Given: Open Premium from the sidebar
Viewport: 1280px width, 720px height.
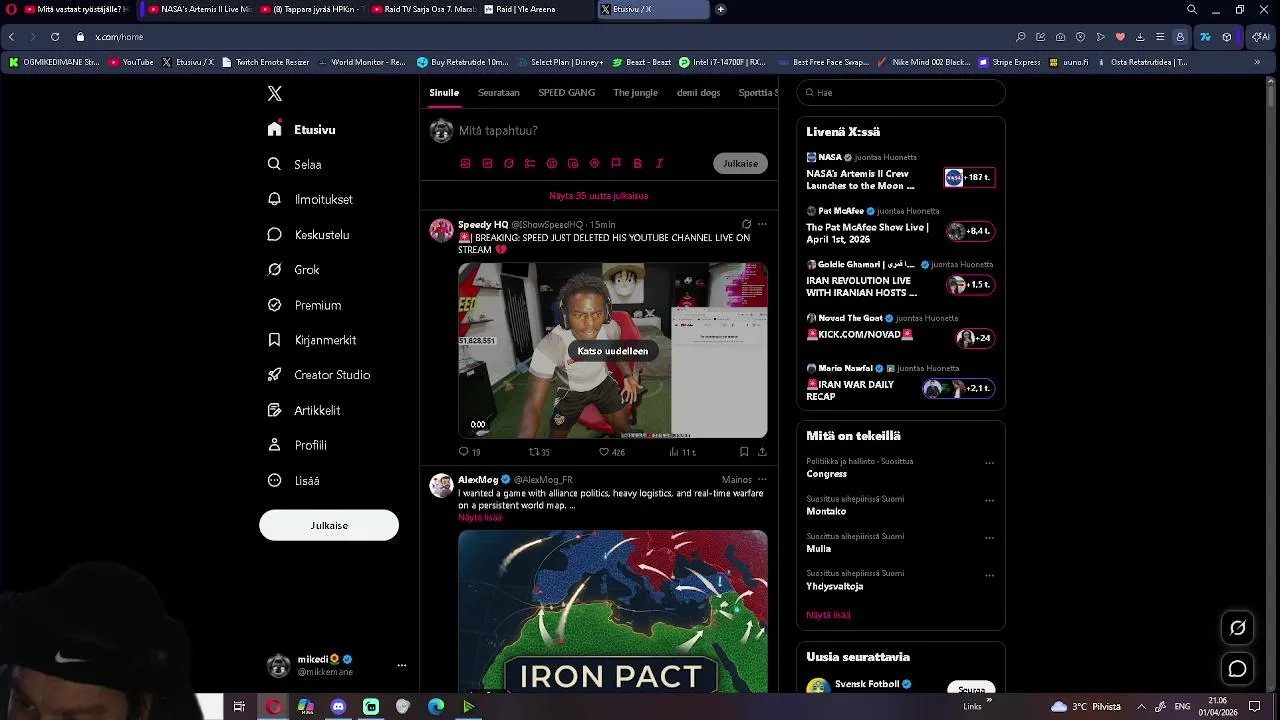Looking at the screenshot, I should point(305,305).
